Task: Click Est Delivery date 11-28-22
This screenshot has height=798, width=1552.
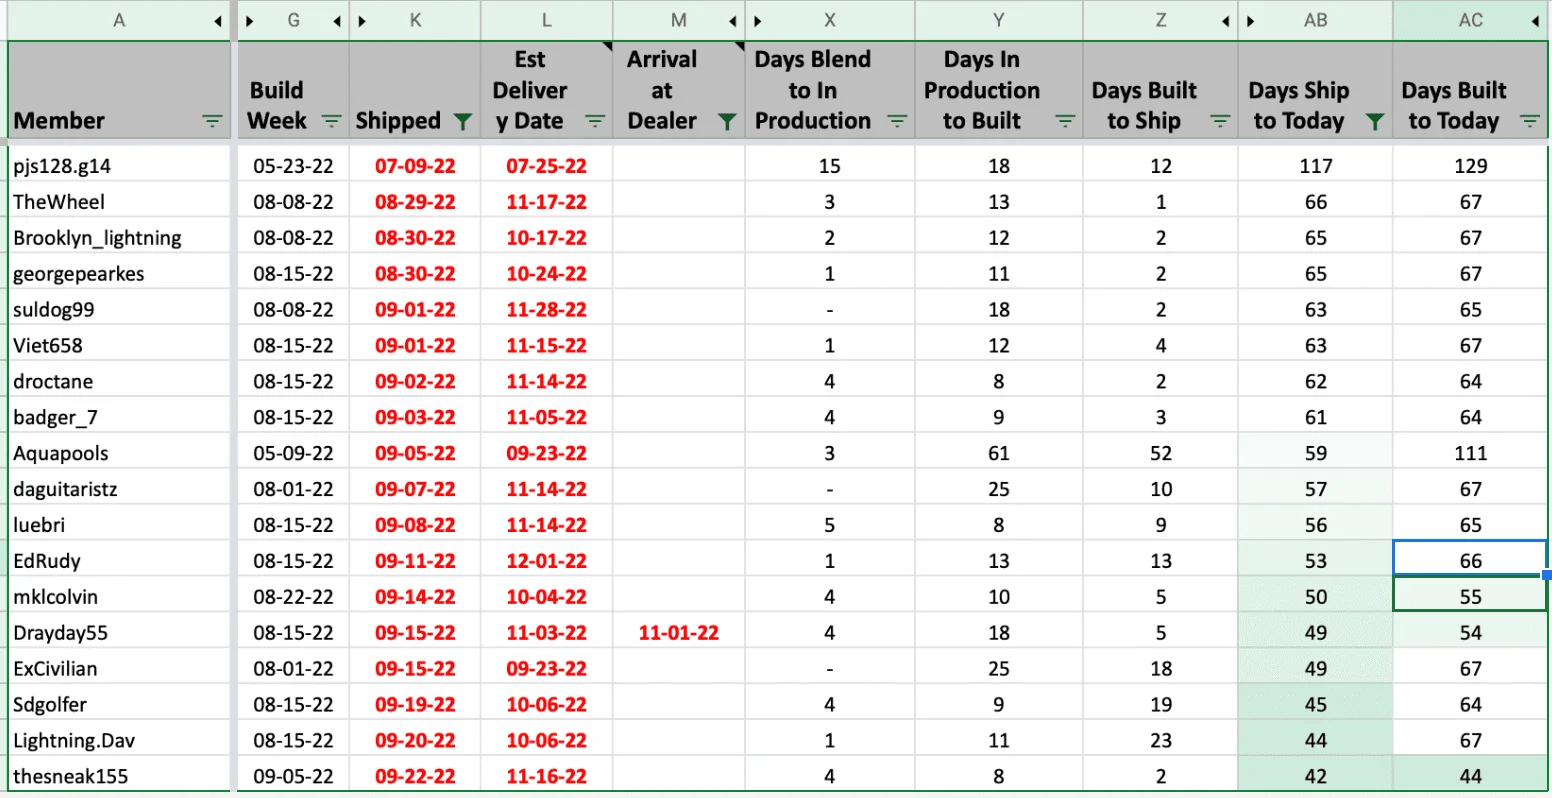Action: [546, 310]
